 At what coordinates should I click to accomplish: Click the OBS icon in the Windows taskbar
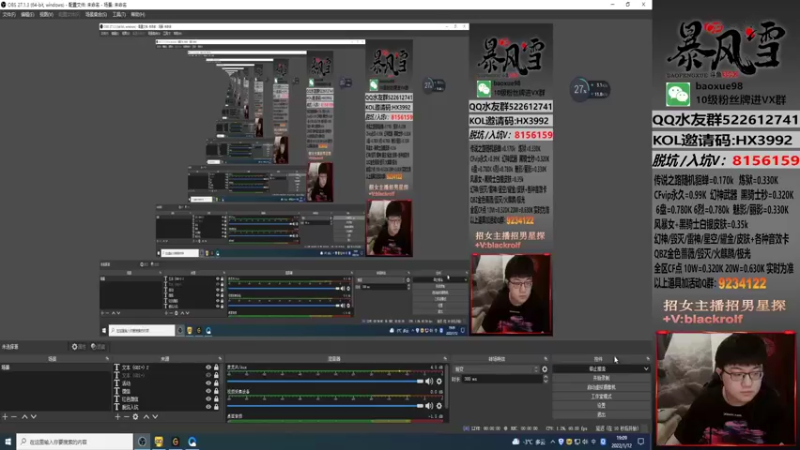pyautogui.click(x=142, y=441)
